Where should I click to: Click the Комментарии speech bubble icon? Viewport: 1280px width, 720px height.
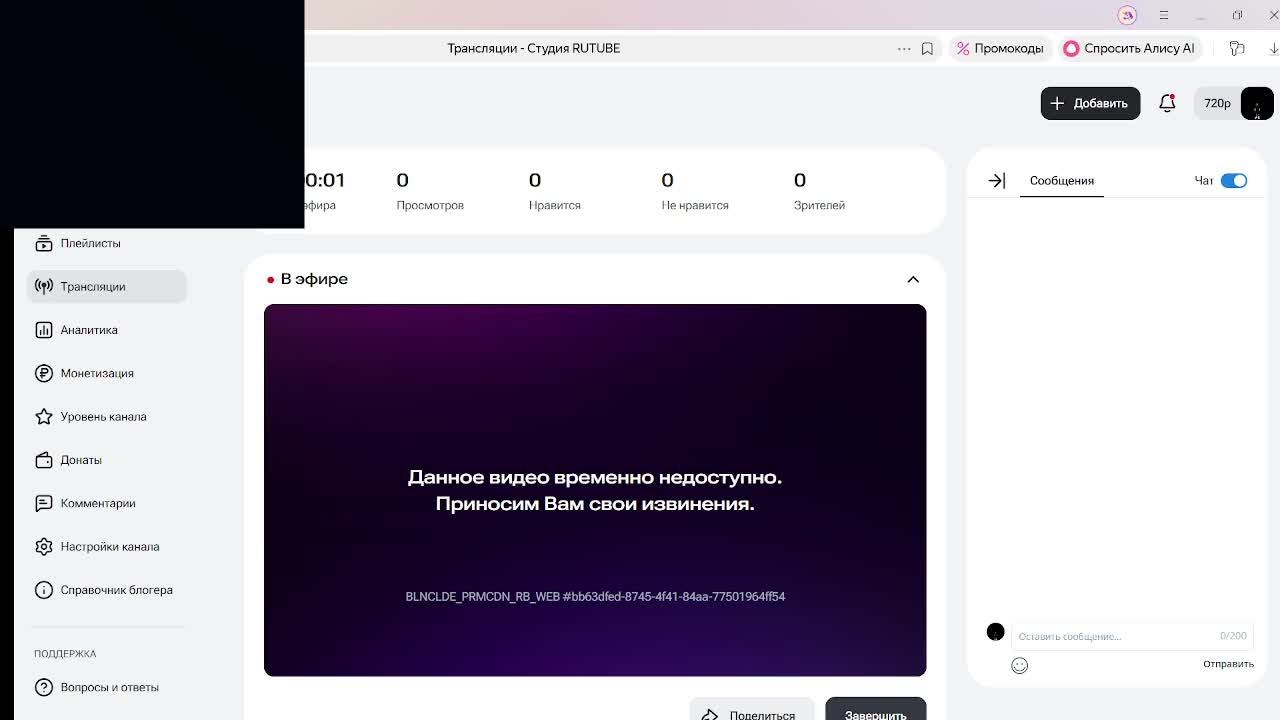(x=44, y=503)
